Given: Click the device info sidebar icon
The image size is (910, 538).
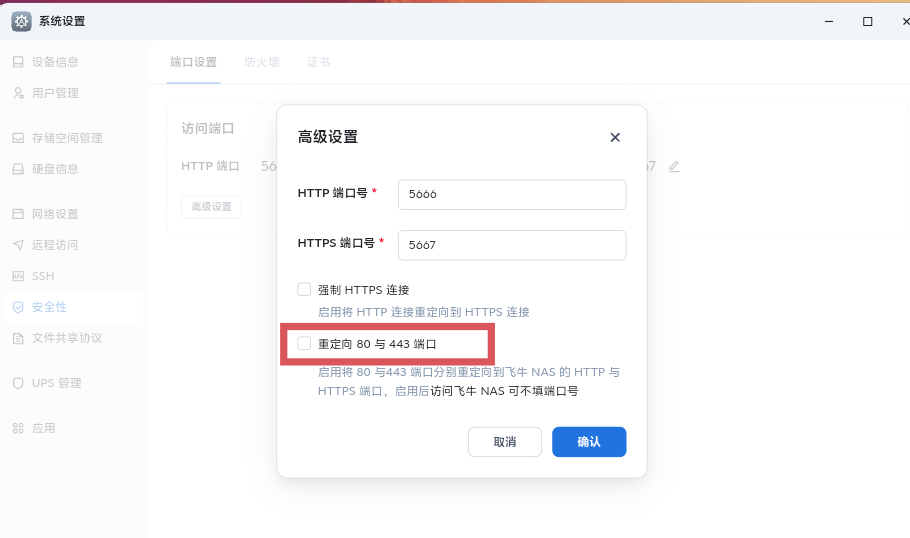Looking at the screenshot, I should (17, 62).
